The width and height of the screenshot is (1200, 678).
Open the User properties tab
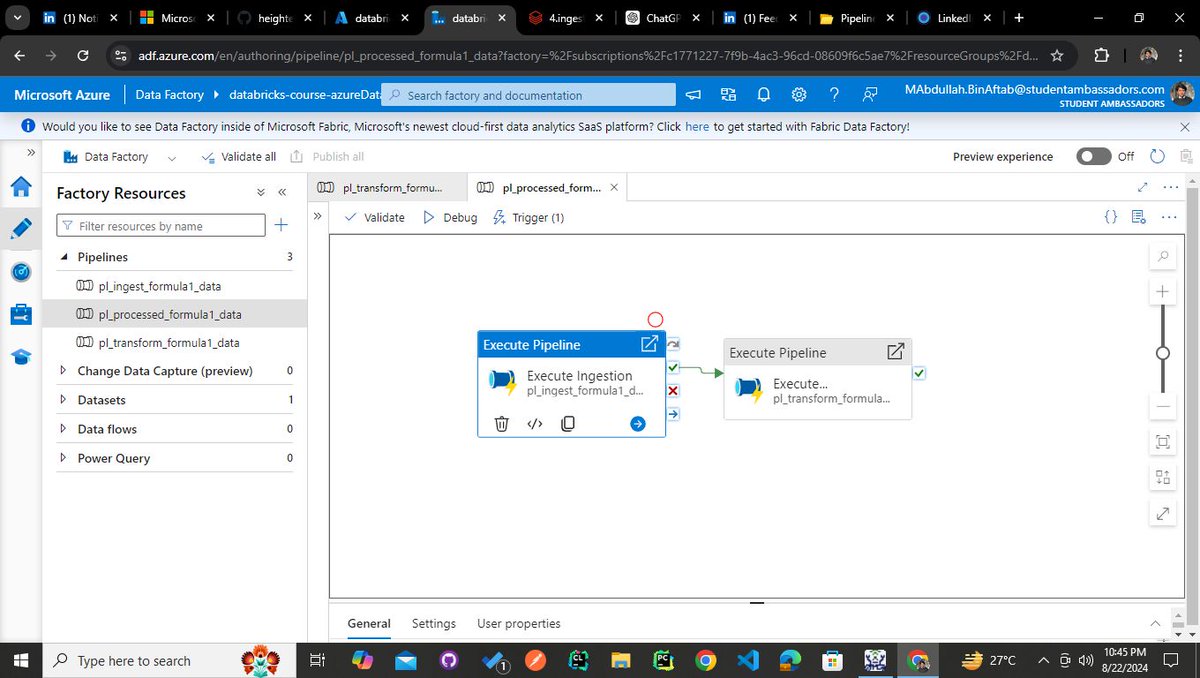[519, 623]
